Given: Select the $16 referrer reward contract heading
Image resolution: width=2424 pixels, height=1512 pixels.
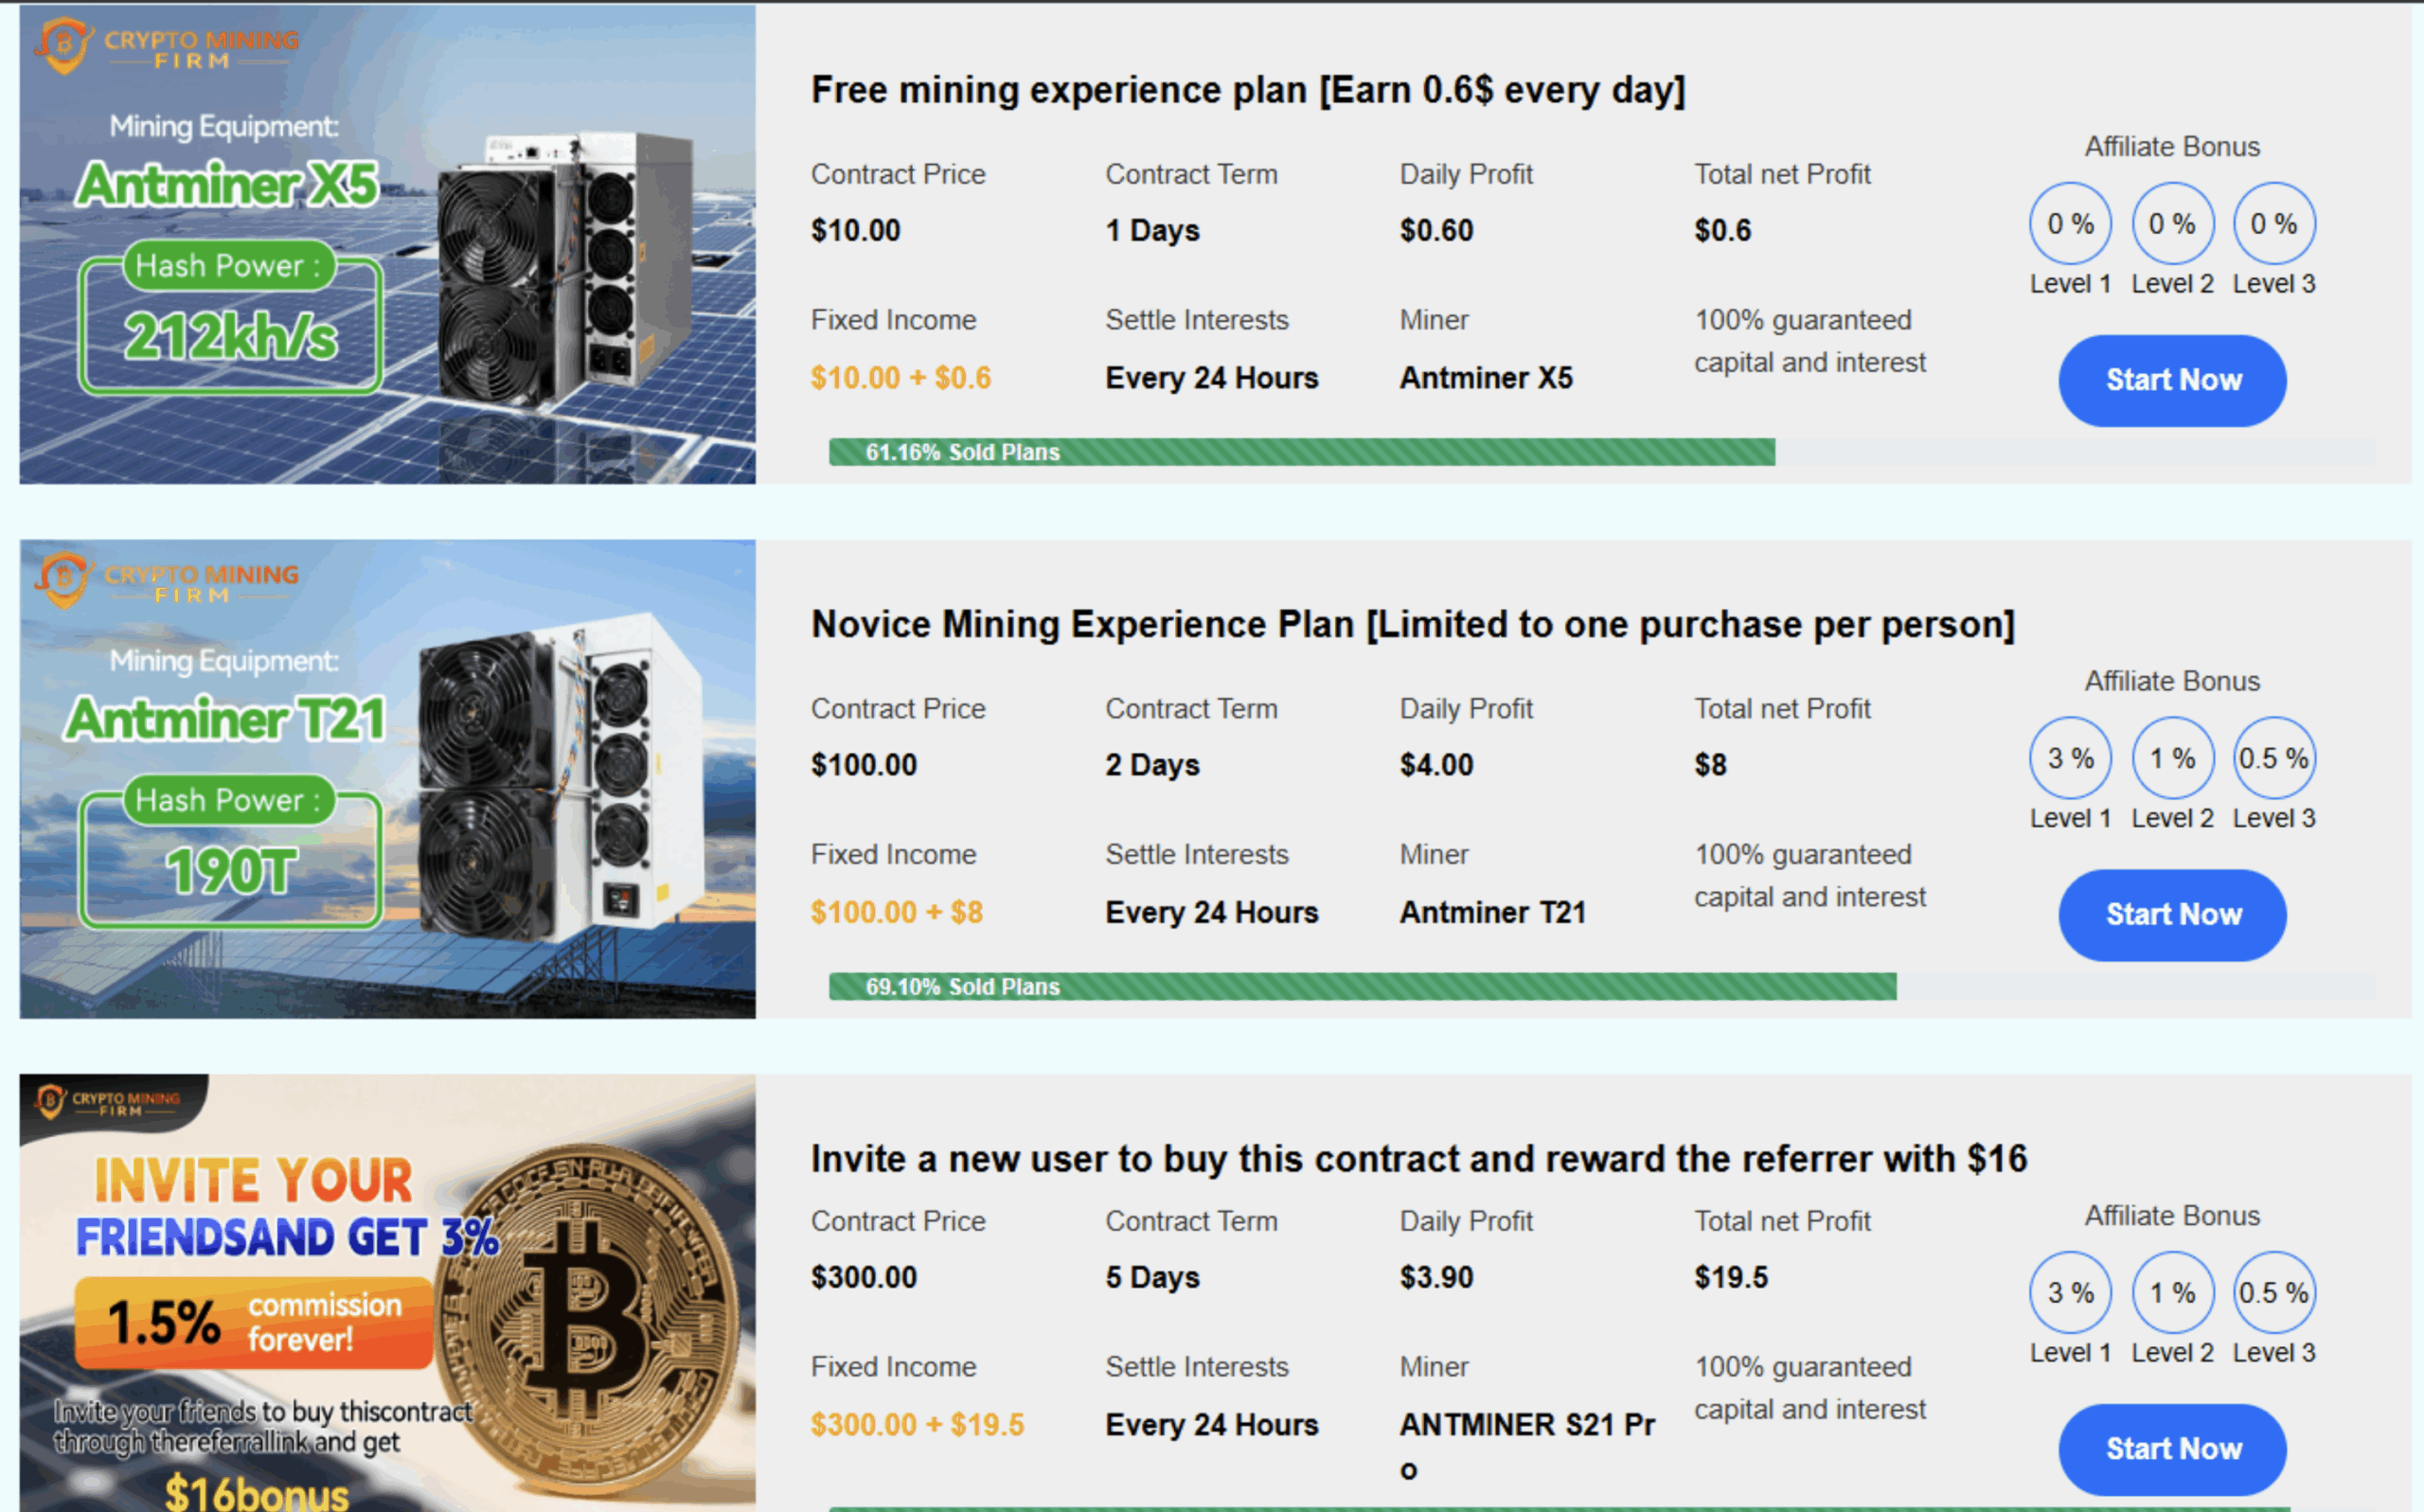Looking at the screenshot, I should coord(1417,1158).
